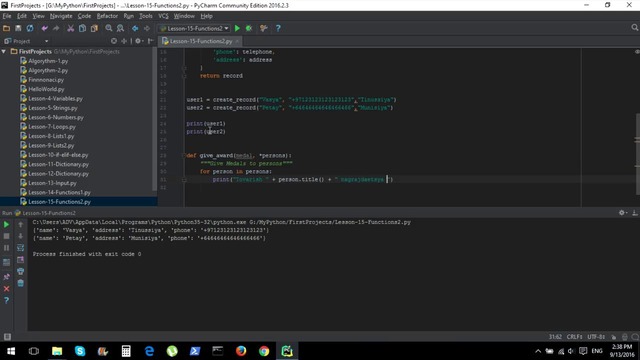Click the Undo toolbar arrow
The width and height of the screenshot is (640, 360).
point(44,28)
